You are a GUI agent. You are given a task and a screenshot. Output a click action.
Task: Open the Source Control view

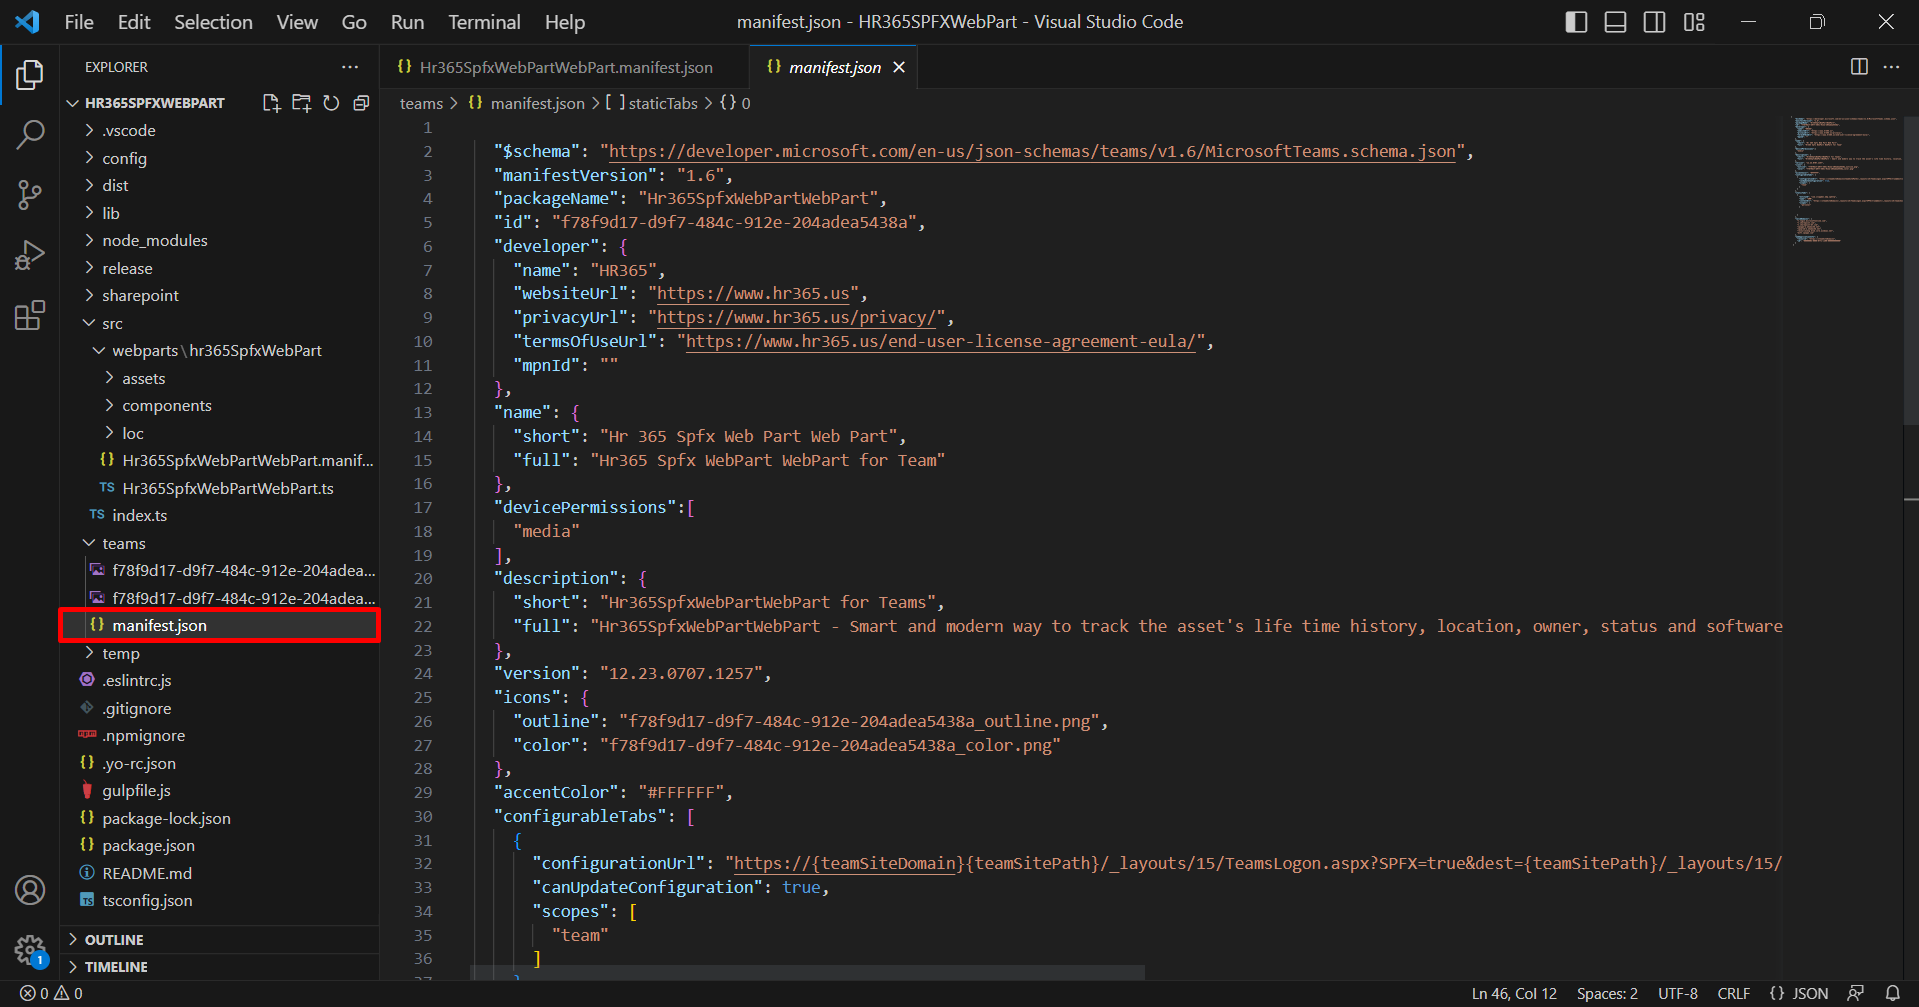(30, 195)
